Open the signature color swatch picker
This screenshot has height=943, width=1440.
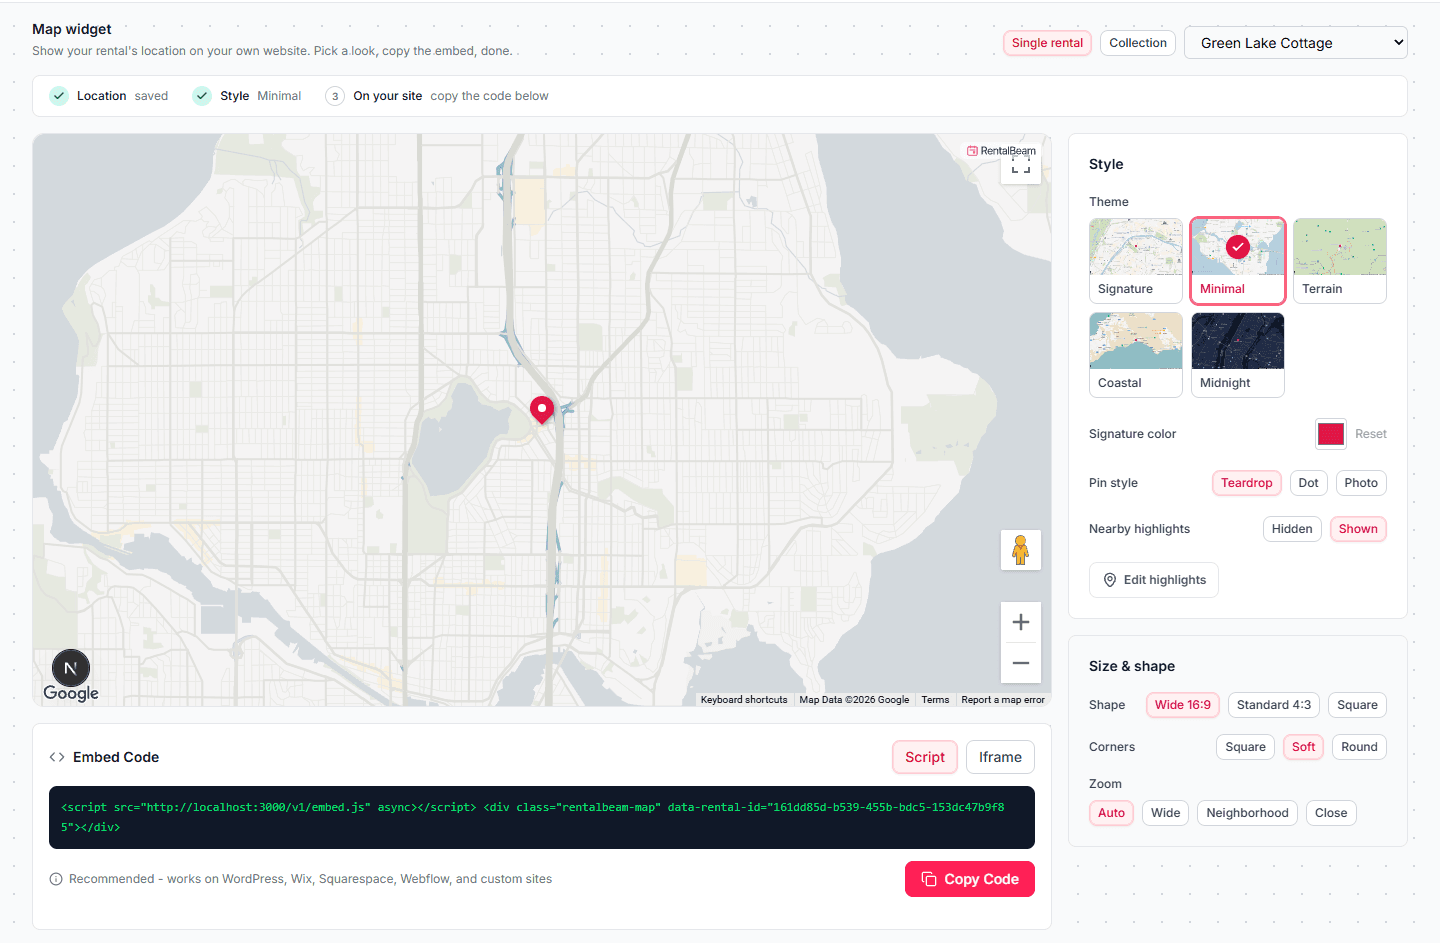click(x=1330, y=434)
